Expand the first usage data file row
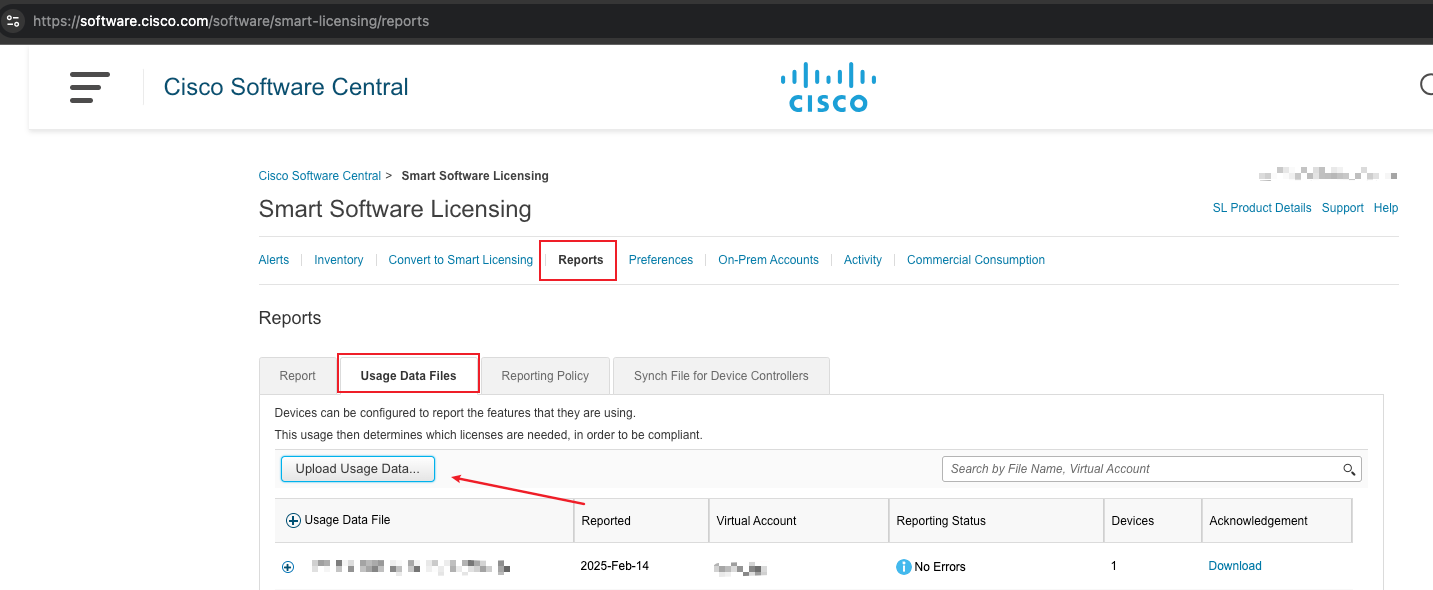Viewport: 1433px width, 590px height. coord(288,567)
